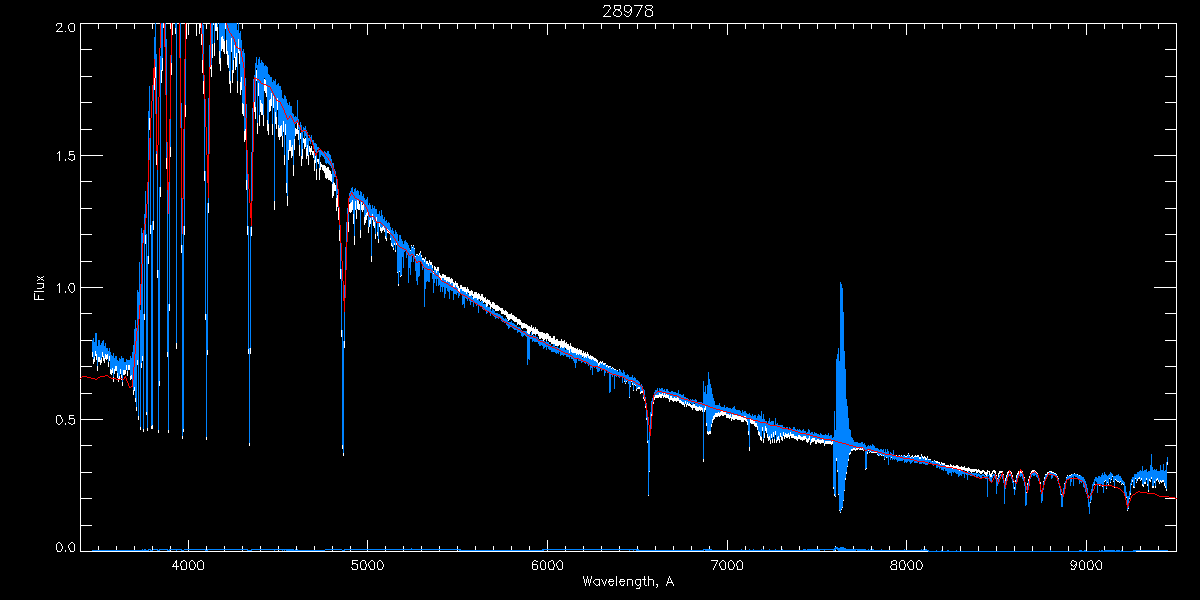1200x600 pixels.
Task: Click the Wavelength, A axis label
Action: coord(628,582)
